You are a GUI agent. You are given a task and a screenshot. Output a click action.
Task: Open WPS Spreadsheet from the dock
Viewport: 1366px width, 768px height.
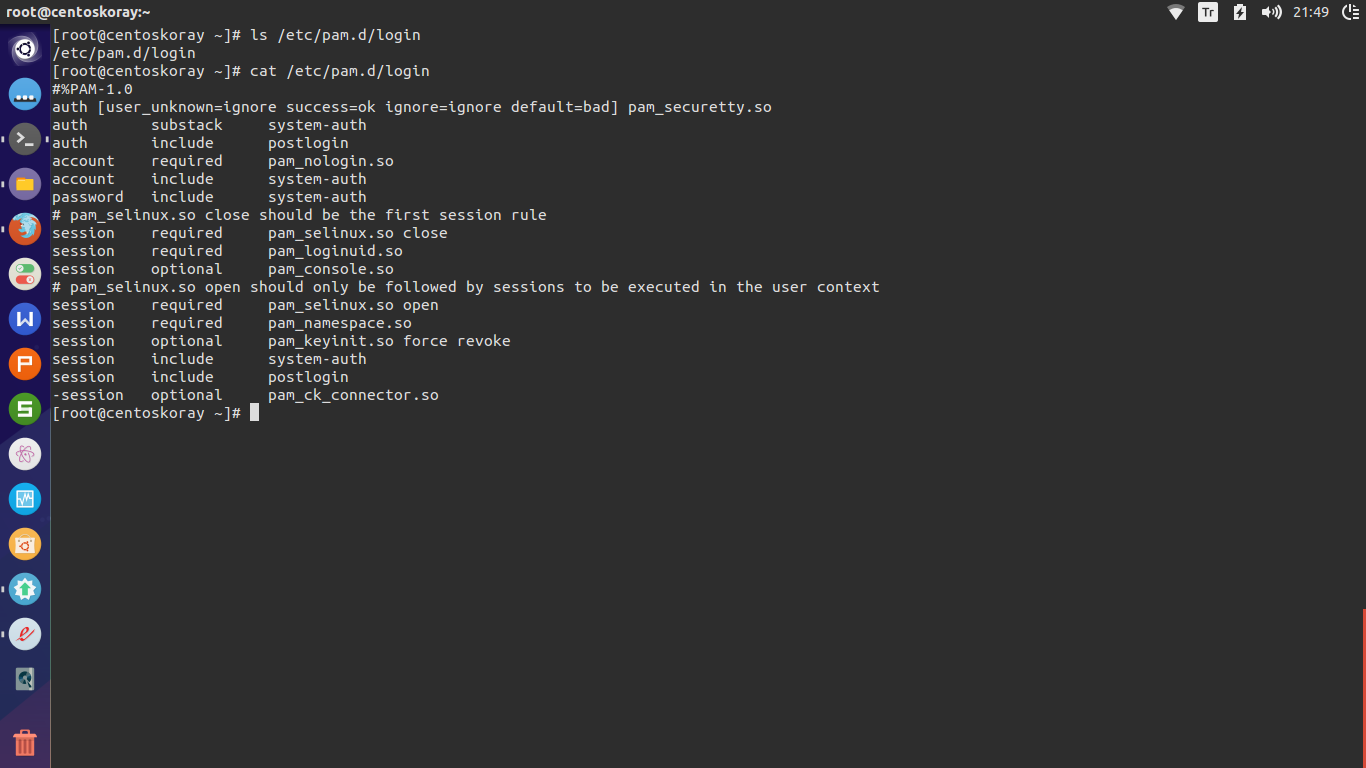[25, 409]
